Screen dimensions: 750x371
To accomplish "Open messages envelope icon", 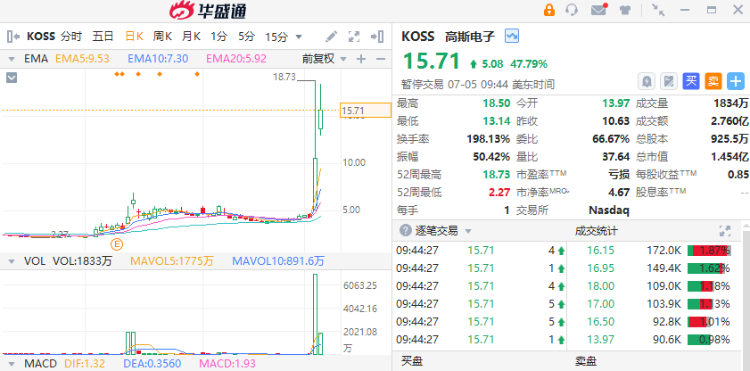I will coord(598,10).
